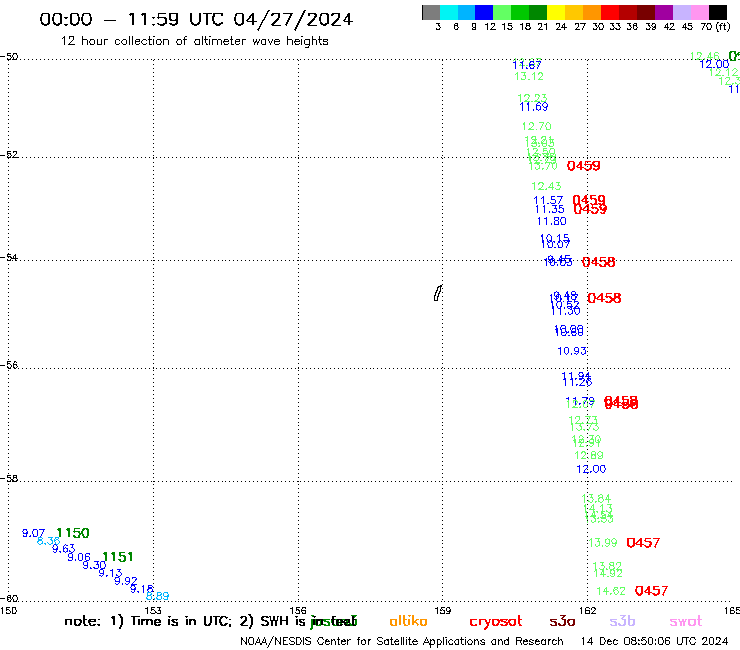
Task: Click the NOAA/NESDIS credit line
Action: 402,642
